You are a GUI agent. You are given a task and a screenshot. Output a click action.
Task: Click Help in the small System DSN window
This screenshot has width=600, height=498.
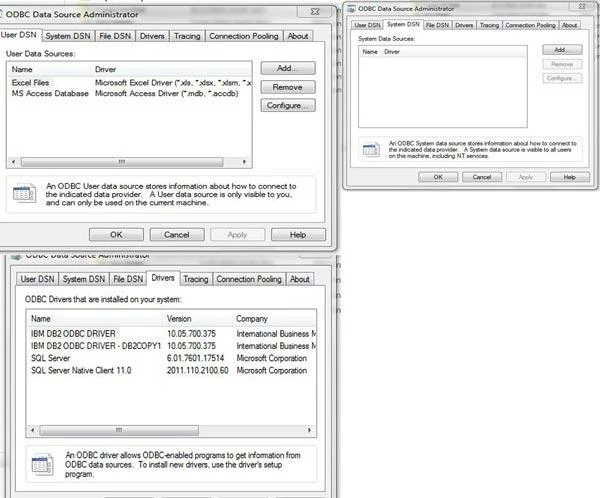[x=569, y=177]
